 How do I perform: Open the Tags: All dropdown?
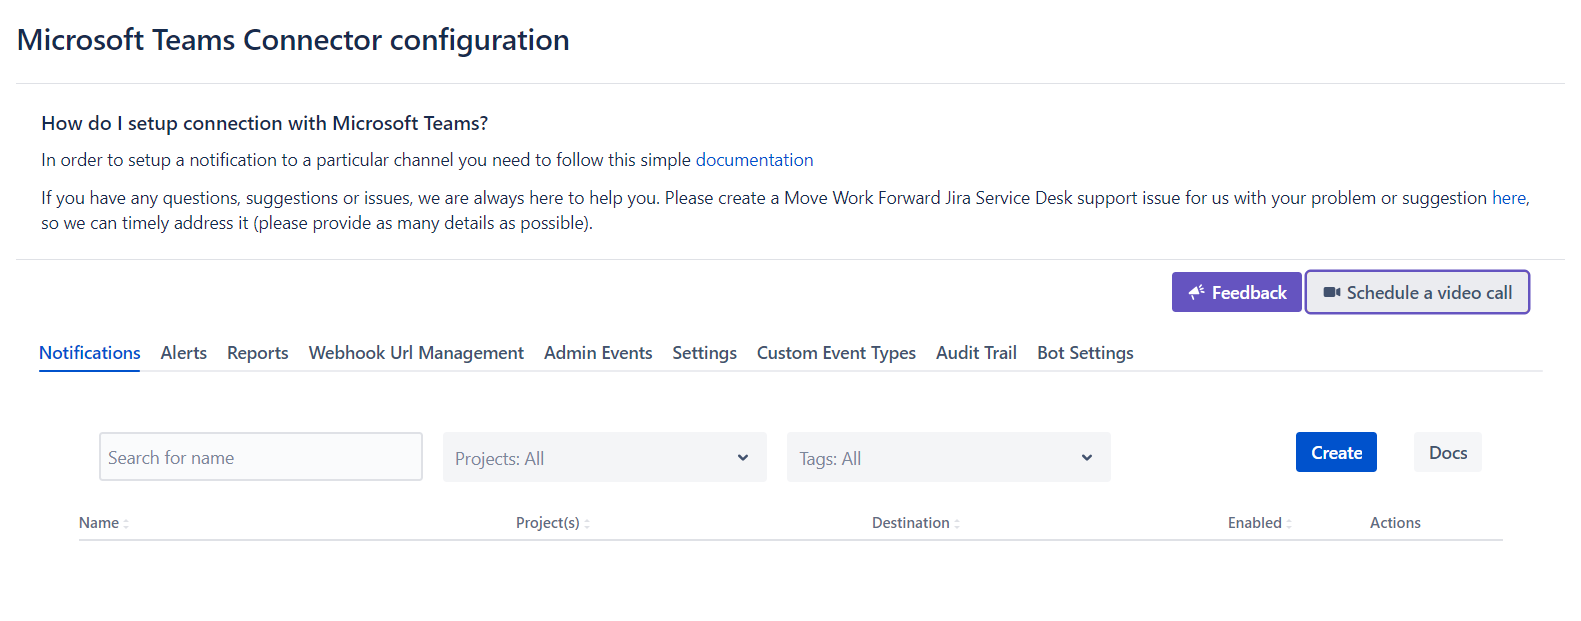tap(949, 457)
